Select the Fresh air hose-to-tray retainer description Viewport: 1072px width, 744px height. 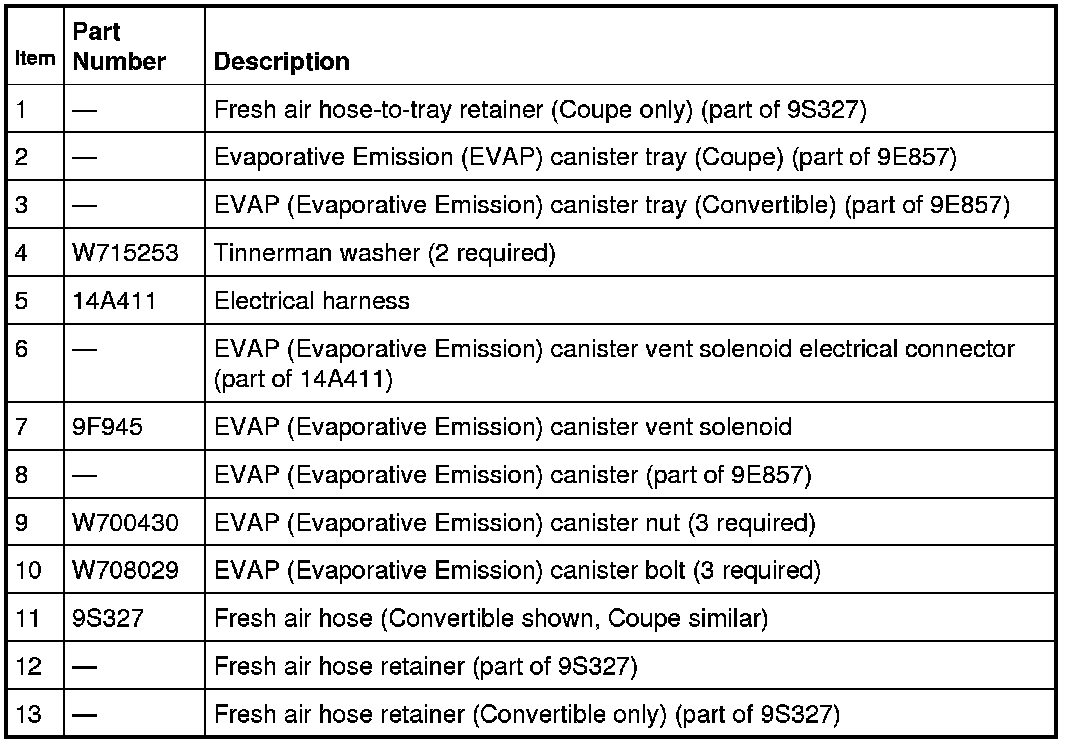540,109
